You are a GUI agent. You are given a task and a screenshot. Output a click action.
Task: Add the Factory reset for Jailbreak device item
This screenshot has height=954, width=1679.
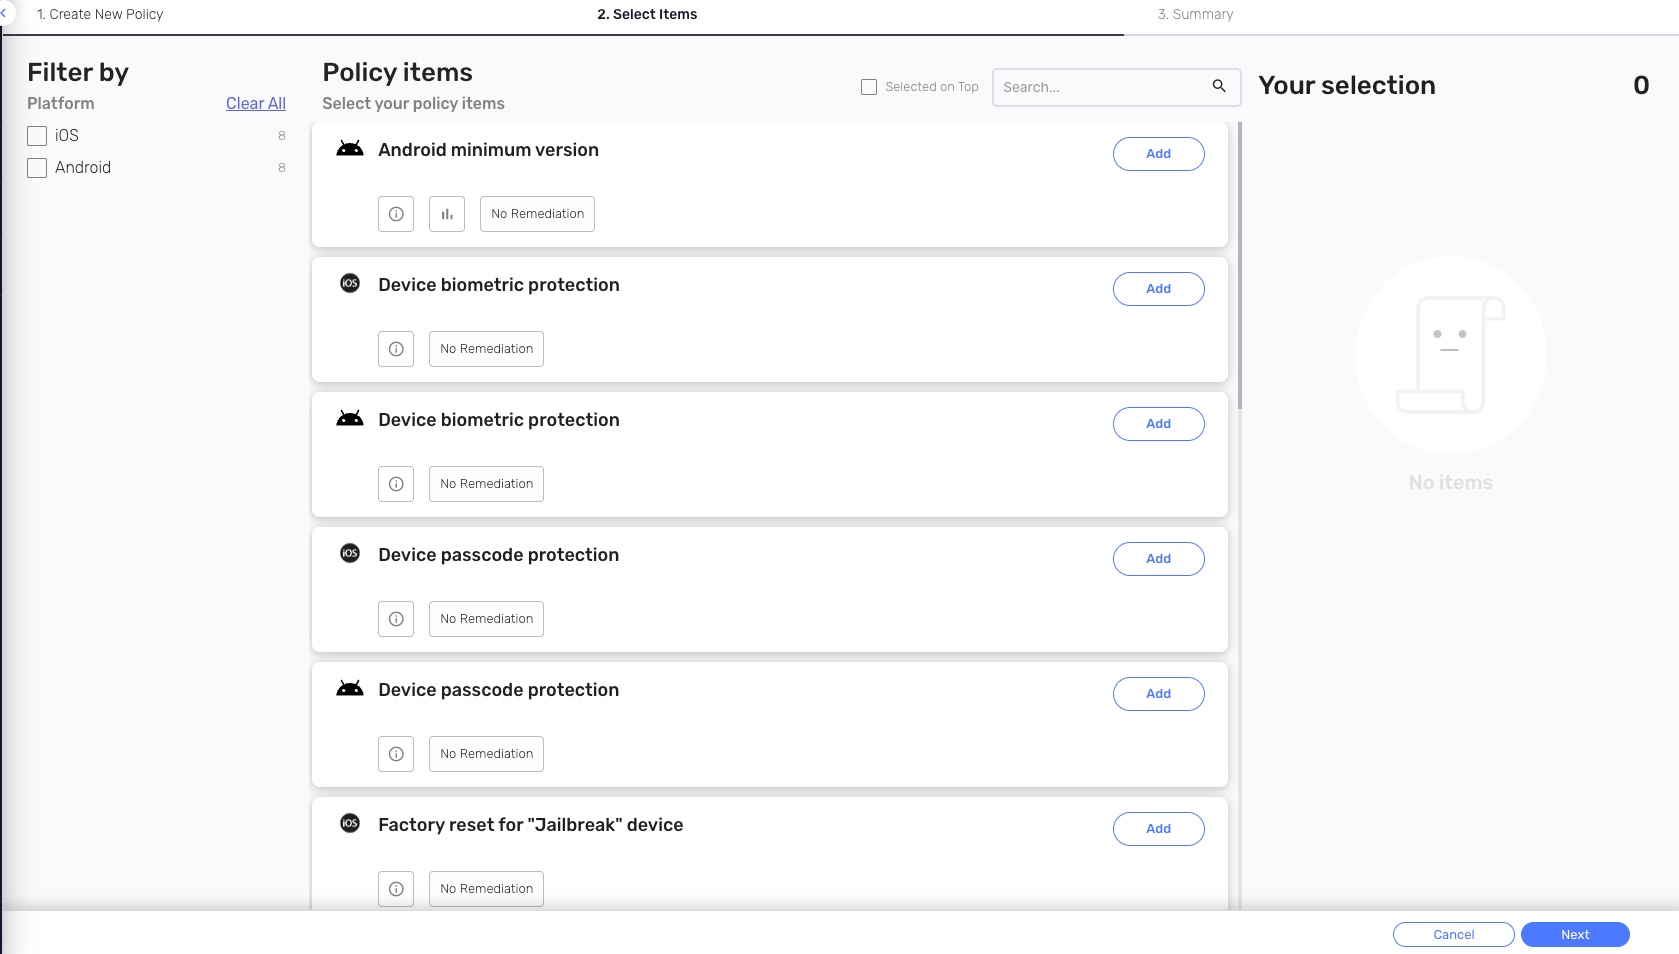tap(1159, 829)
